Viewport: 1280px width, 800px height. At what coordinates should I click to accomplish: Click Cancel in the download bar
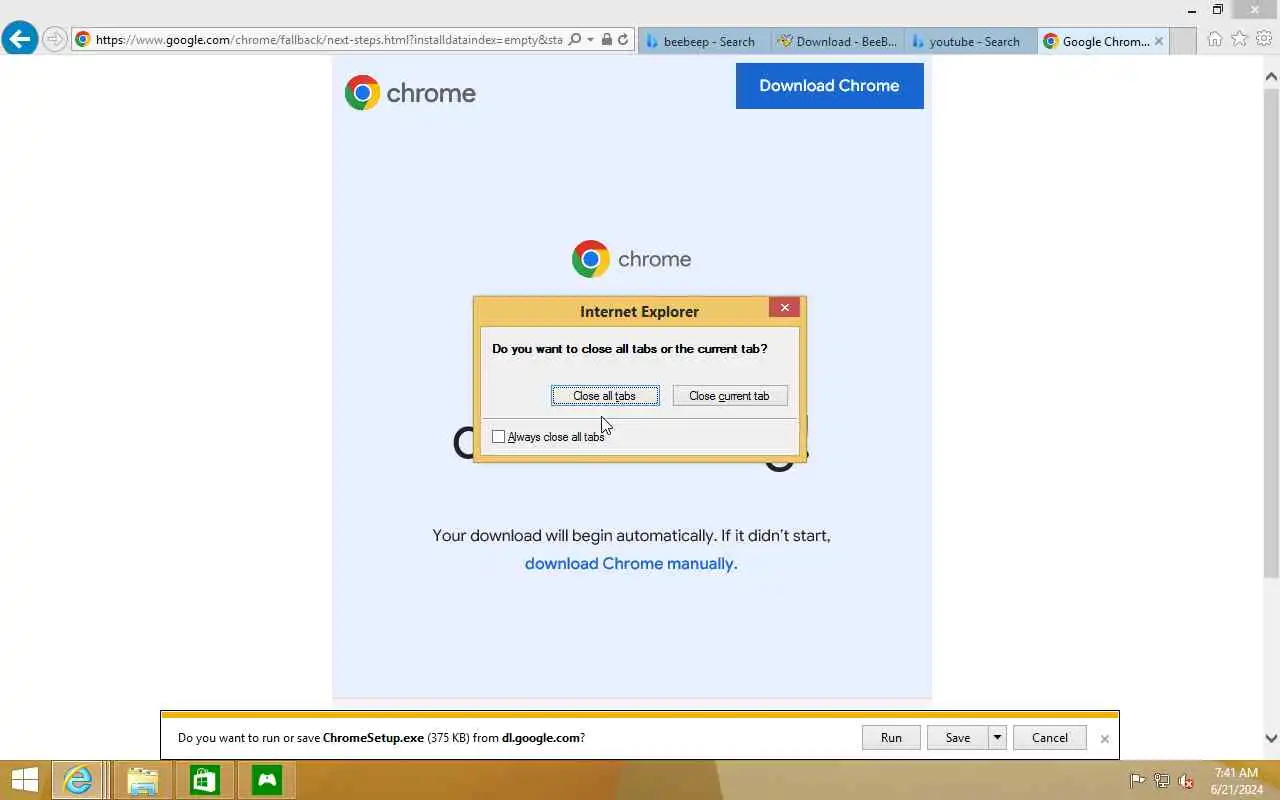tap(1050, 738)
